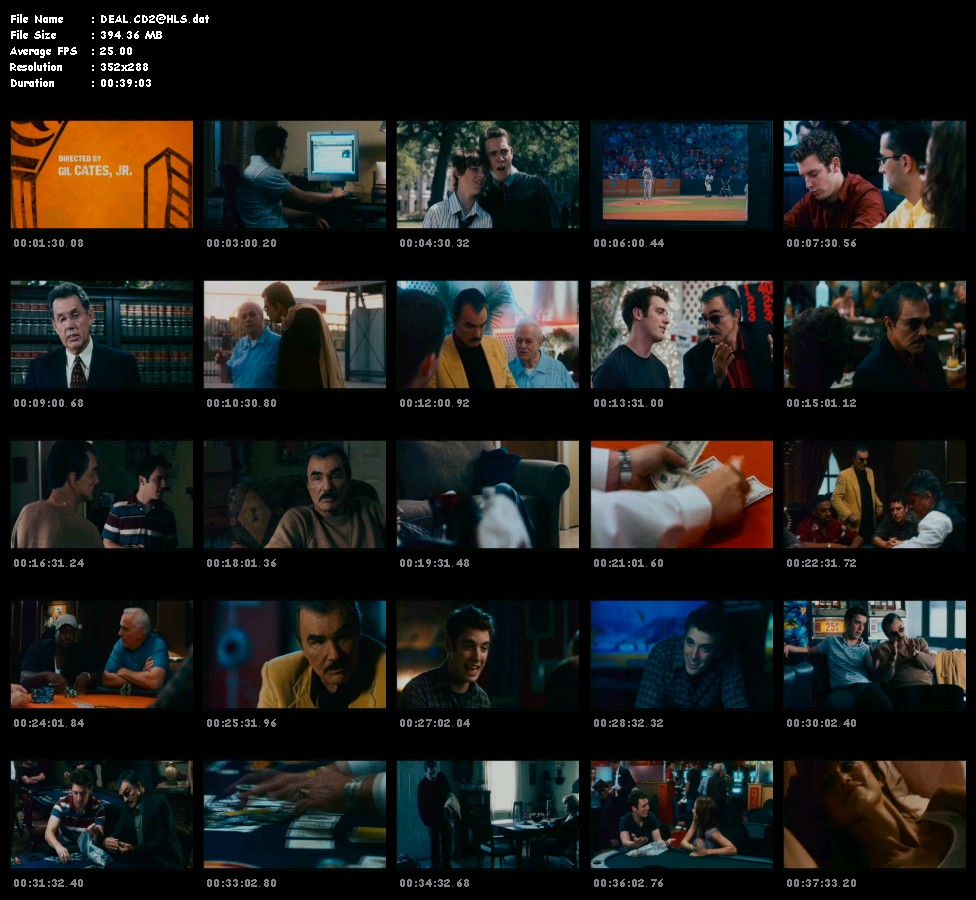Image resolution: width=976 pixels, height=900 pixels.
Task: Click the file size value 394.36 MB
Action: (x=131, y=35)
